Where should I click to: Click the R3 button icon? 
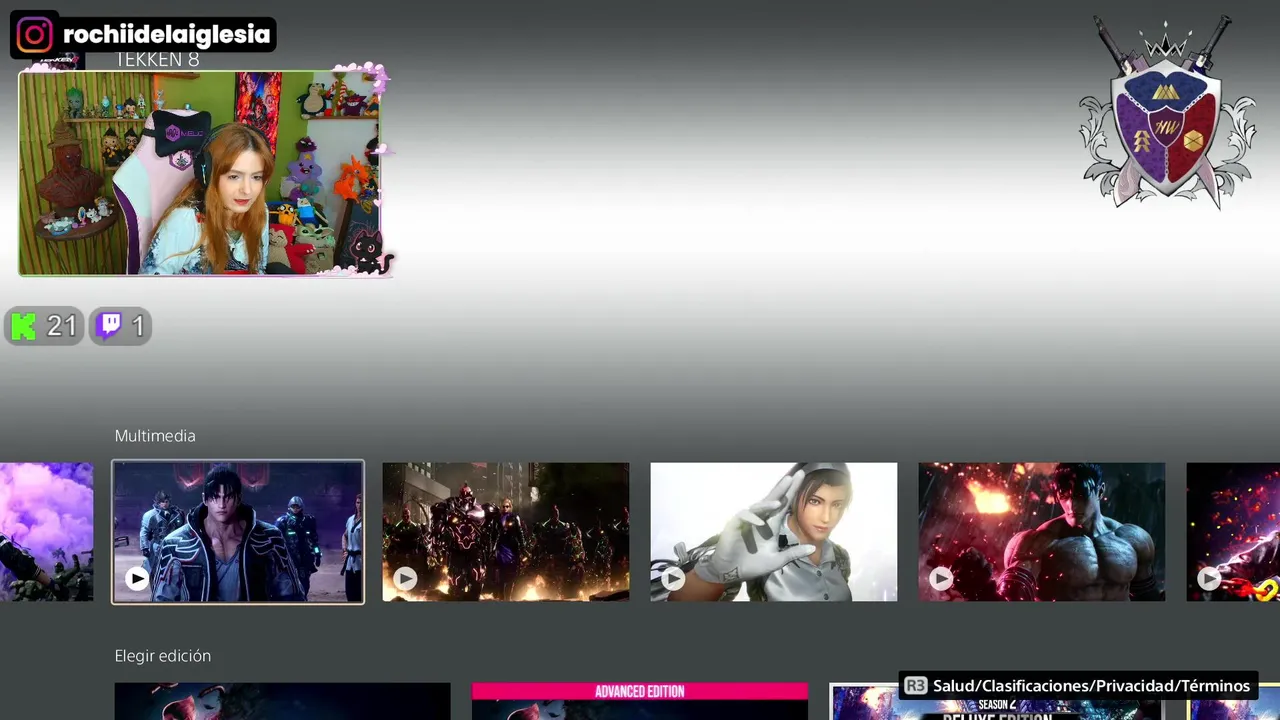tap(915, 686)
